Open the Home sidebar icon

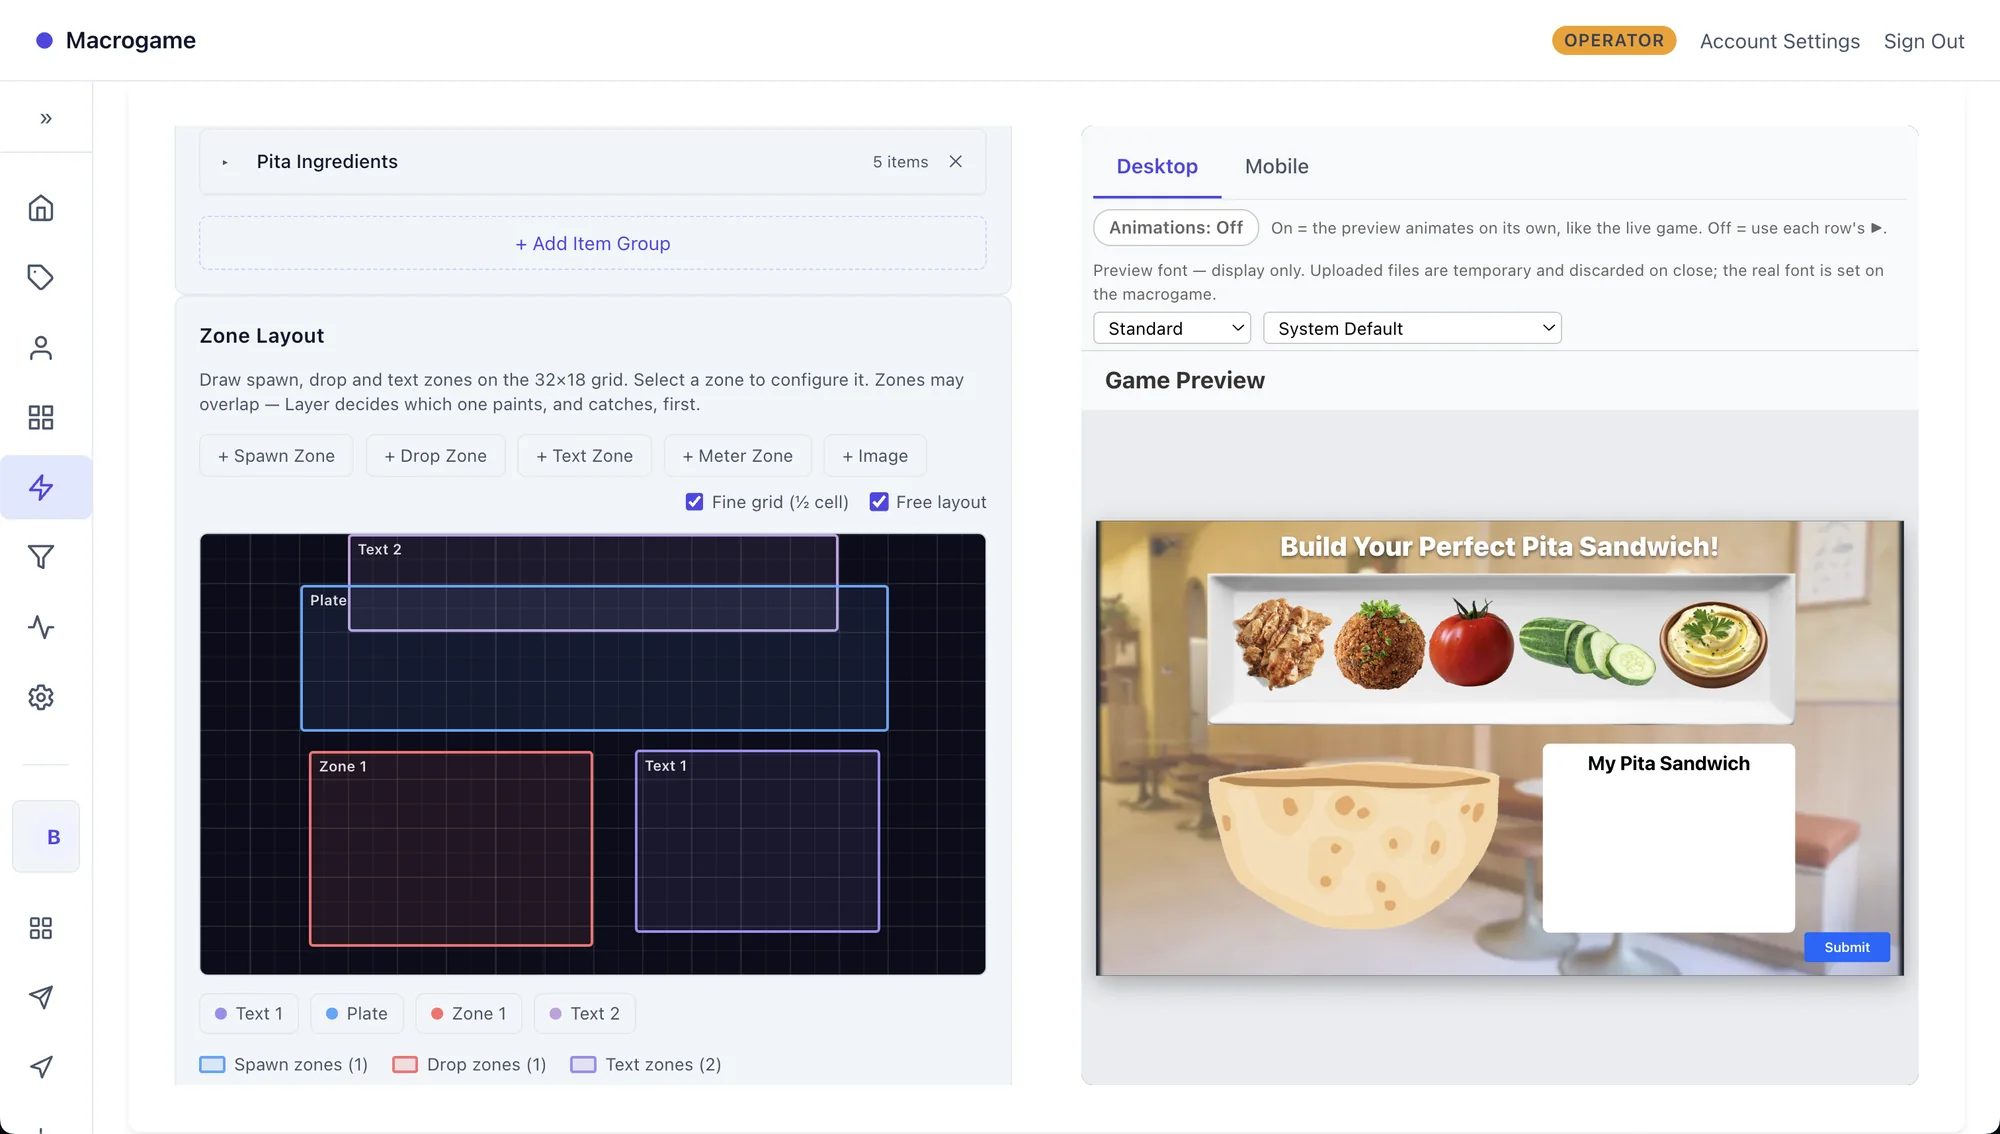(x=41, y=208)
